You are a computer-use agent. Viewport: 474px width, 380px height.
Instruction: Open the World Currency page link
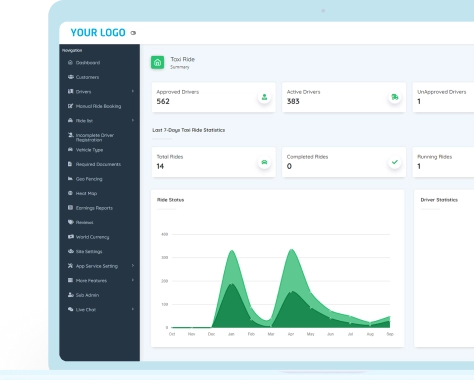pyautogui.click(x=92, y=237)
